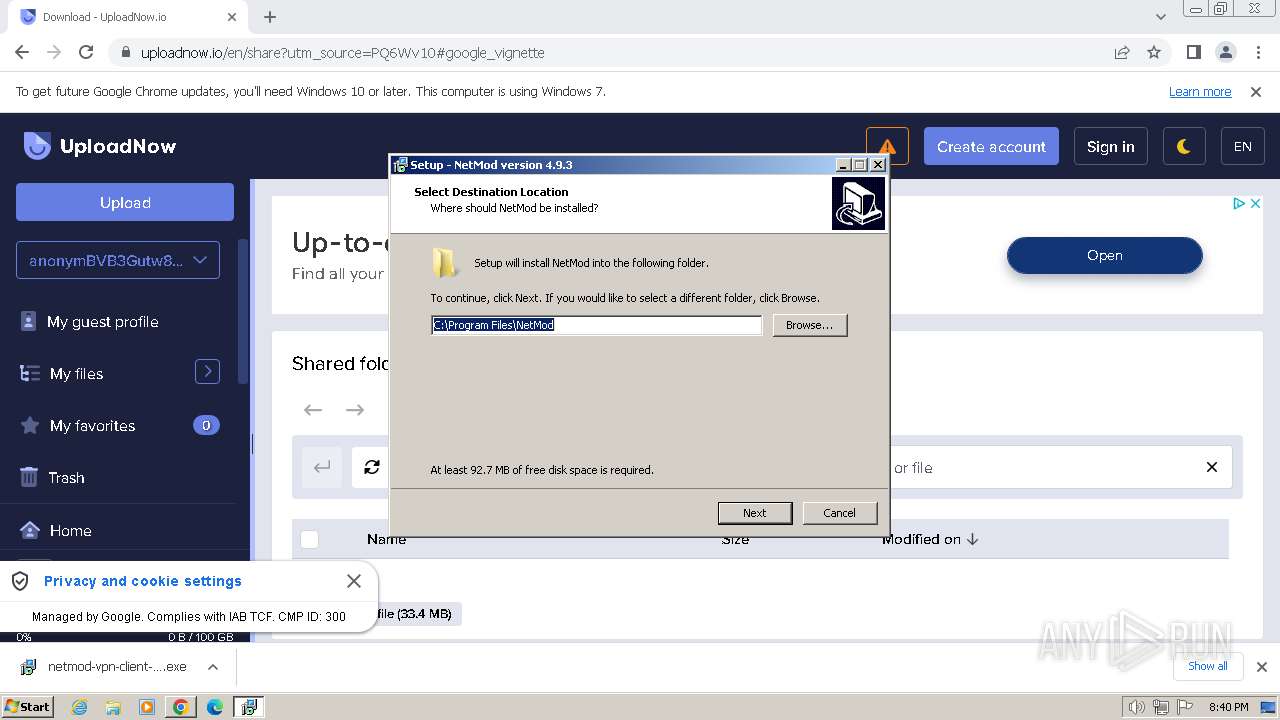
Task: Open the EN language selector
Action: 1243,146
